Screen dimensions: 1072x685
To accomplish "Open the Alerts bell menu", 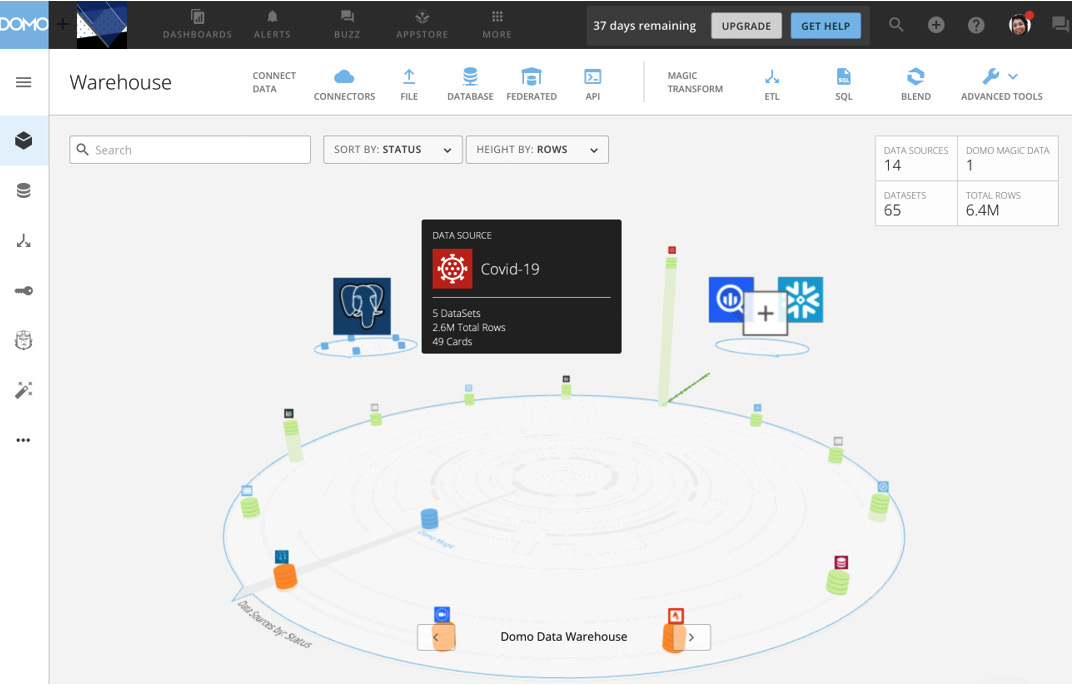I will [272, 25].
